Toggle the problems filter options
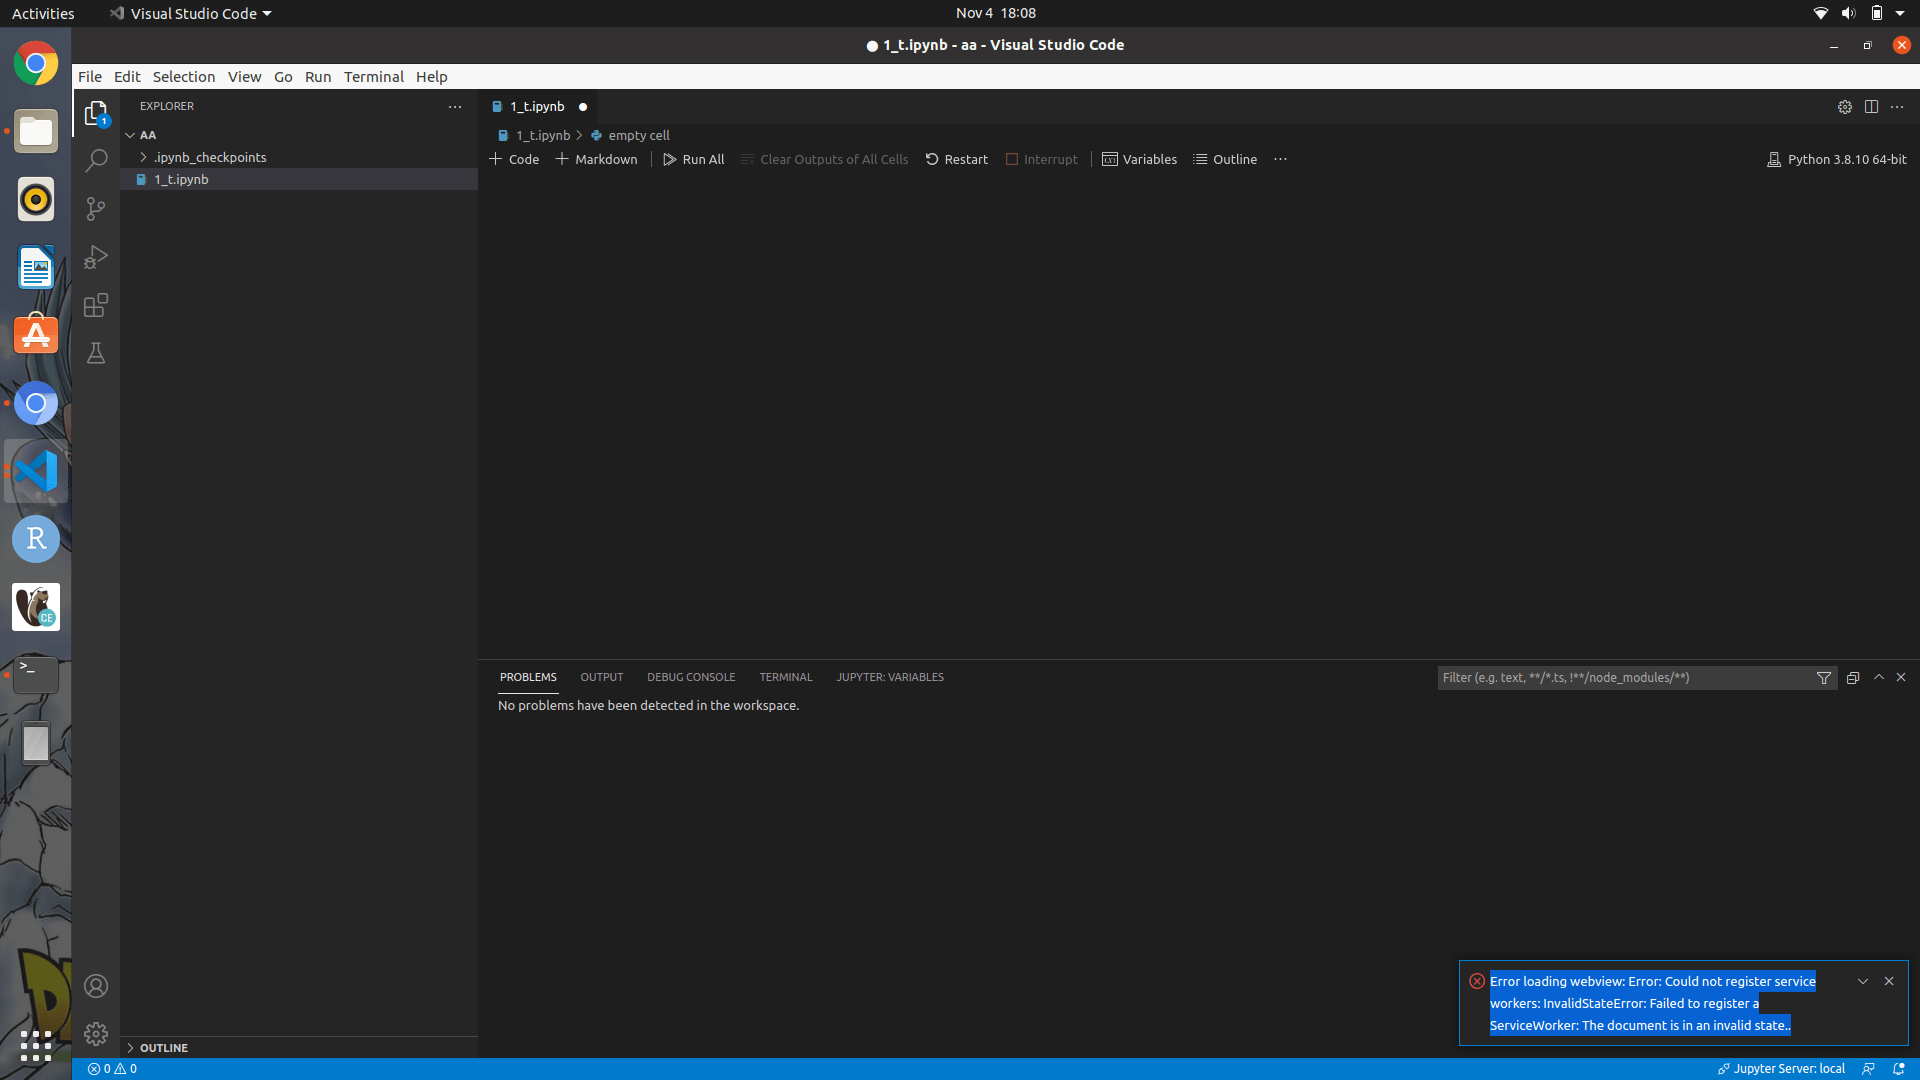 point(1824,677)
